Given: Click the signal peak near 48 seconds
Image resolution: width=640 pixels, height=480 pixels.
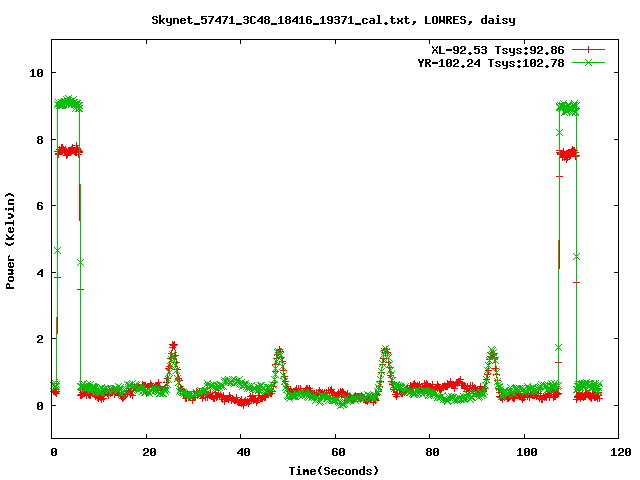Looking at the screenshot, I should coord(279,353).
